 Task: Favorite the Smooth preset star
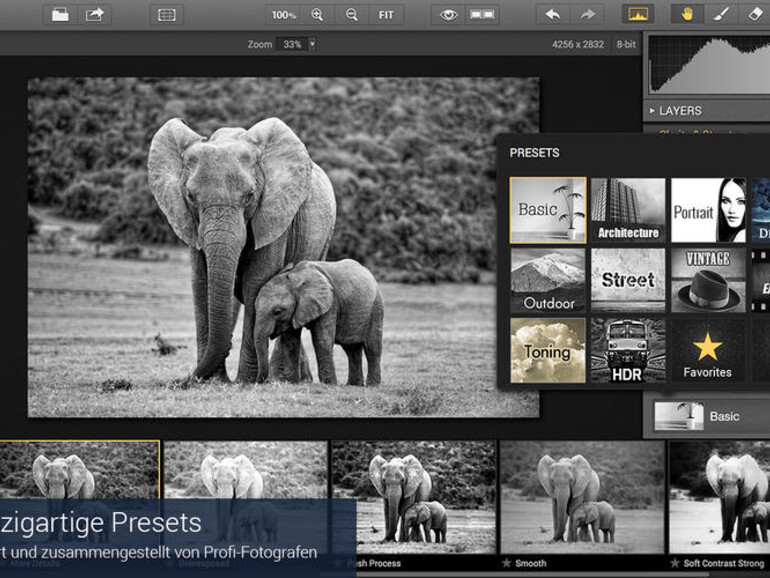[505, 563]
